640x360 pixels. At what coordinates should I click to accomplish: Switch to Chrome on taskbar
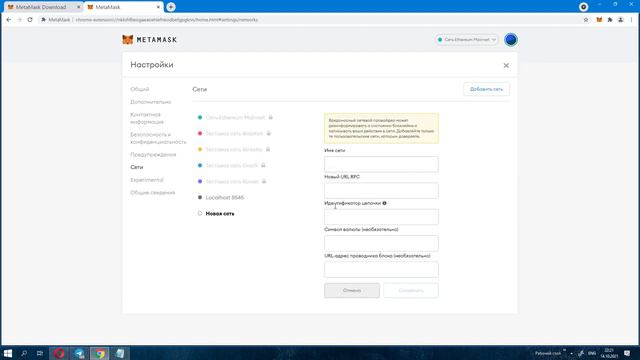(100, 353)
